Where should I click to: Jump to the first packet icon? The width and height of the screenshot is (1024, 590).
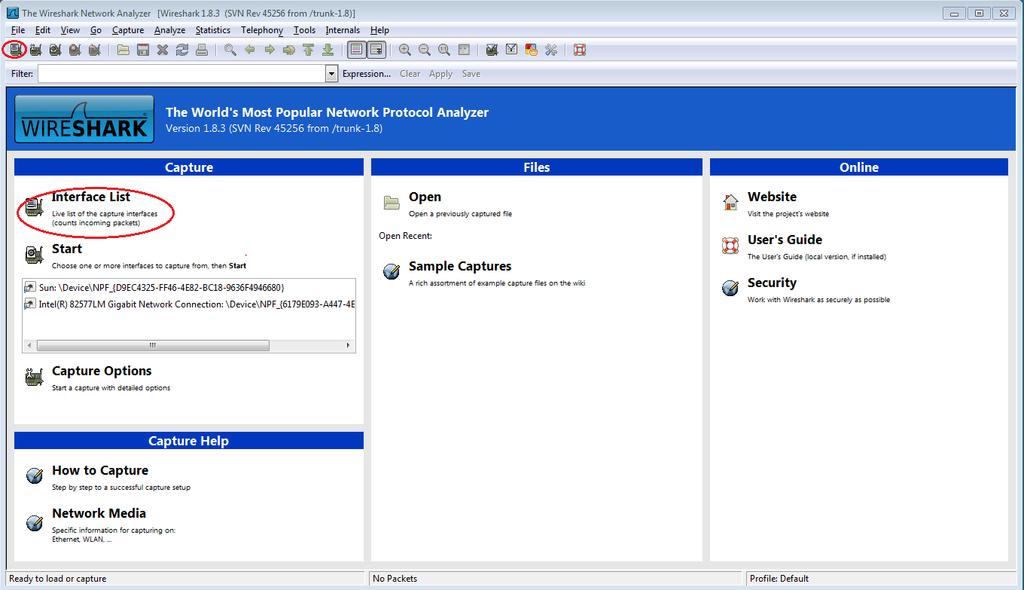pyautogui.click(x=308, y=50)
